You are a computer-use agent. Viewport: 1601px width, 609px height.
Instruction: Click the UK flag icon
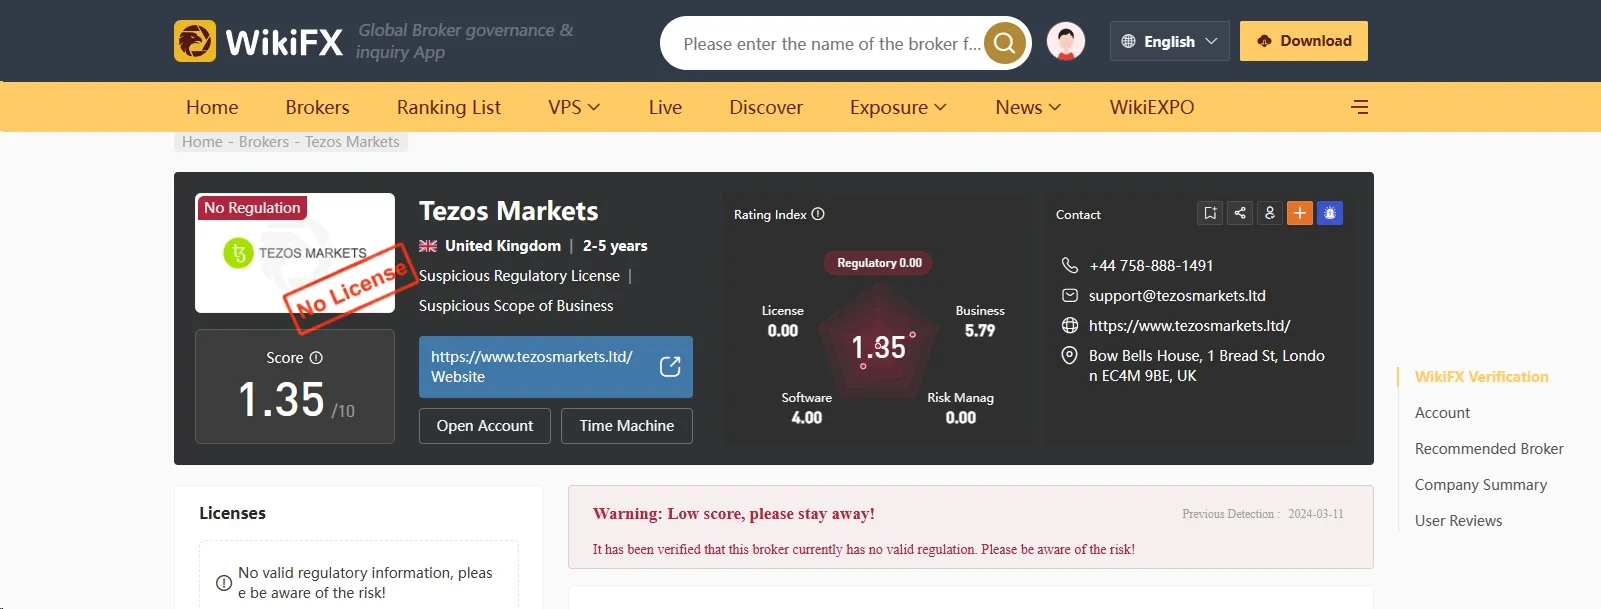(x=428, y=246)
